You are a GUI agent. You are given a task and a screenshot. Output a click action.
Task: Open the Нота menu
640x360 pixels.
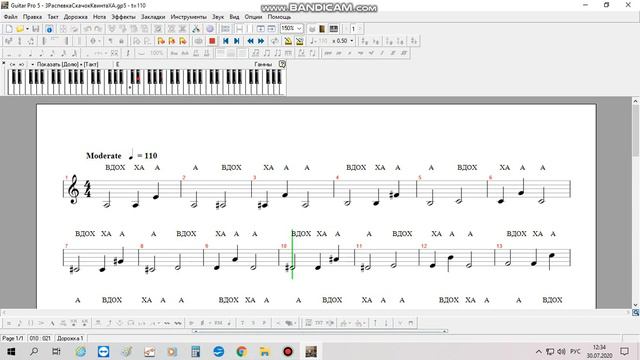[x=99, y=17]
